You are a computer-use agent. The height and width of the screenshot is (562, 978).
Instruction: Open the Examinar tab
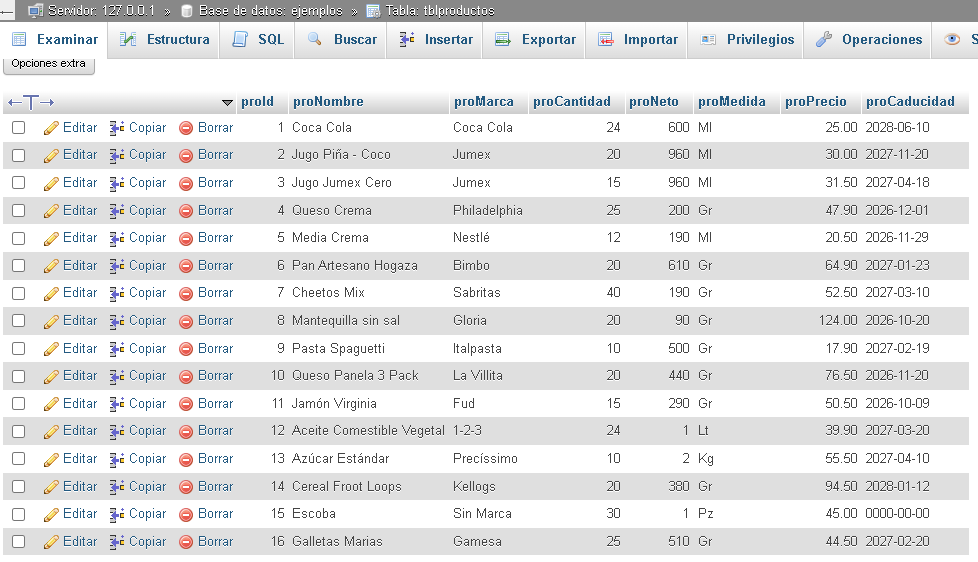click(x=55, y=39)
